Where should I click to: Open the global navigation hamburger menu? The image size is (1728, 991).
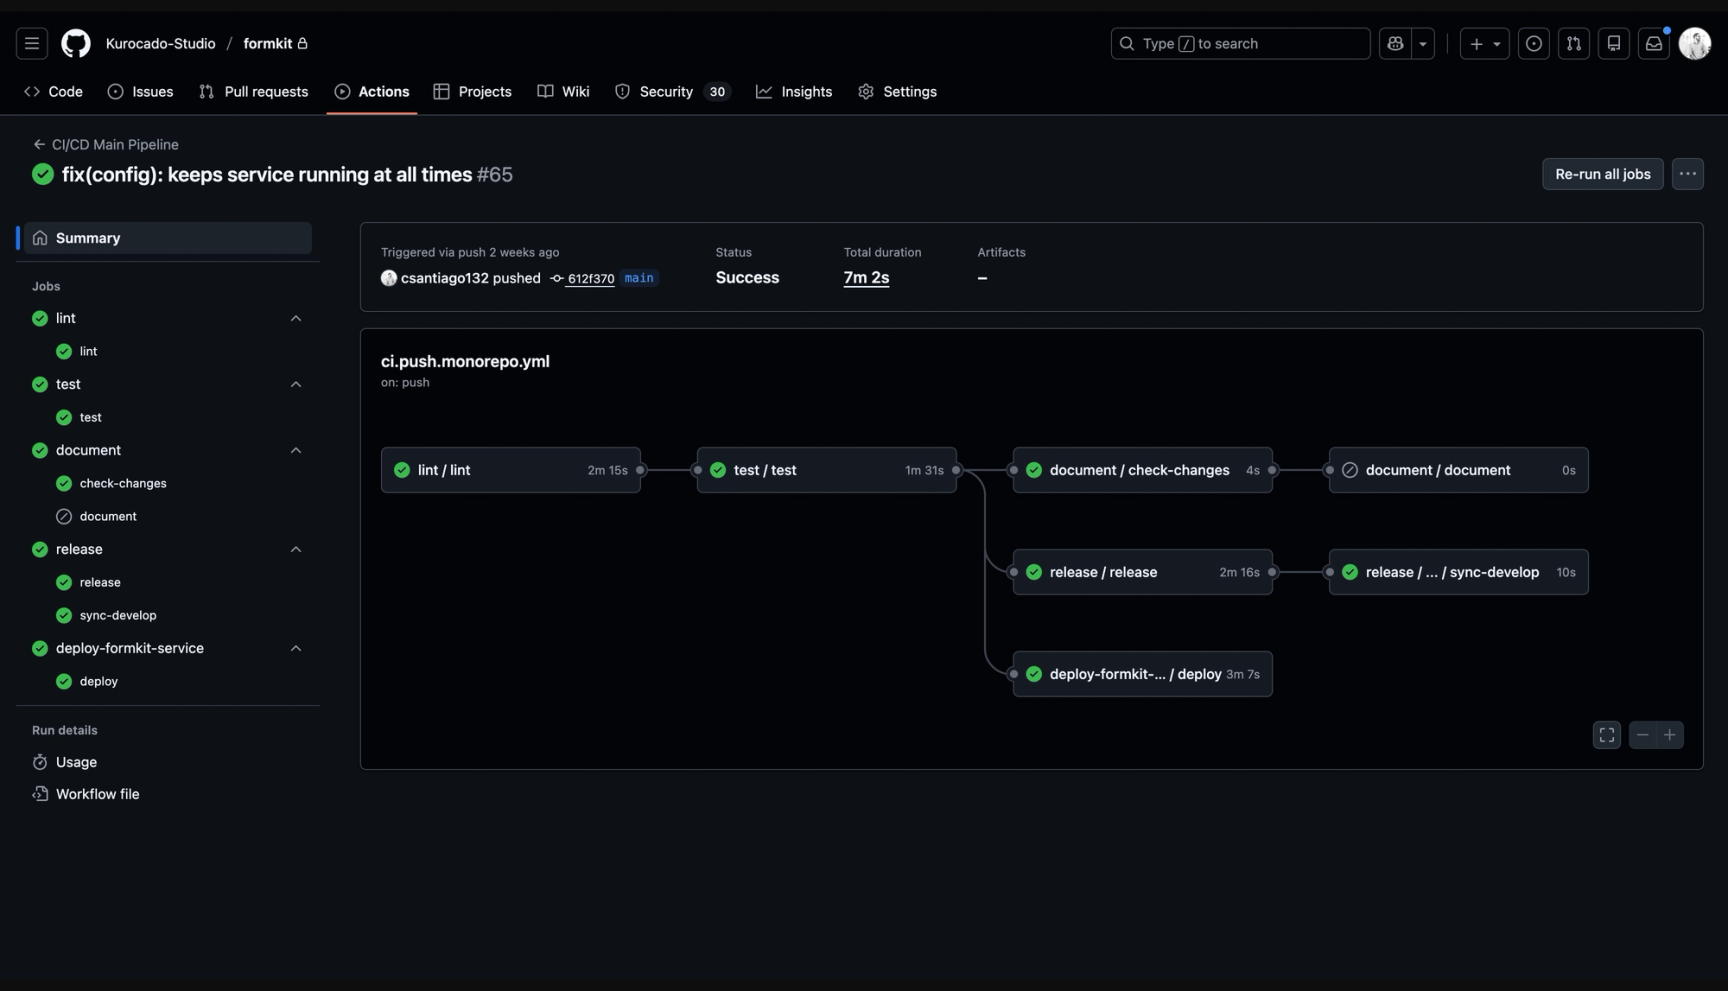(x=32, y=44)
